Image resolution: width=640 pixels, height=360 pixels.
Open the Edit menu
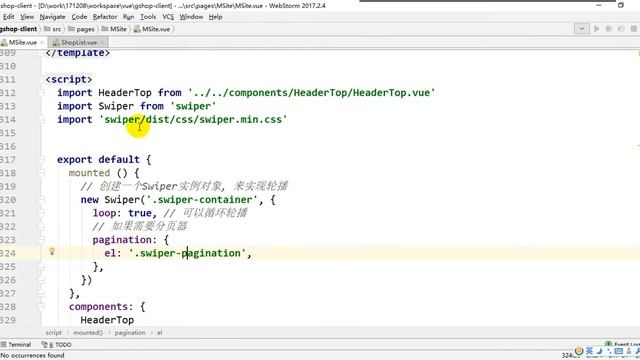9,17
